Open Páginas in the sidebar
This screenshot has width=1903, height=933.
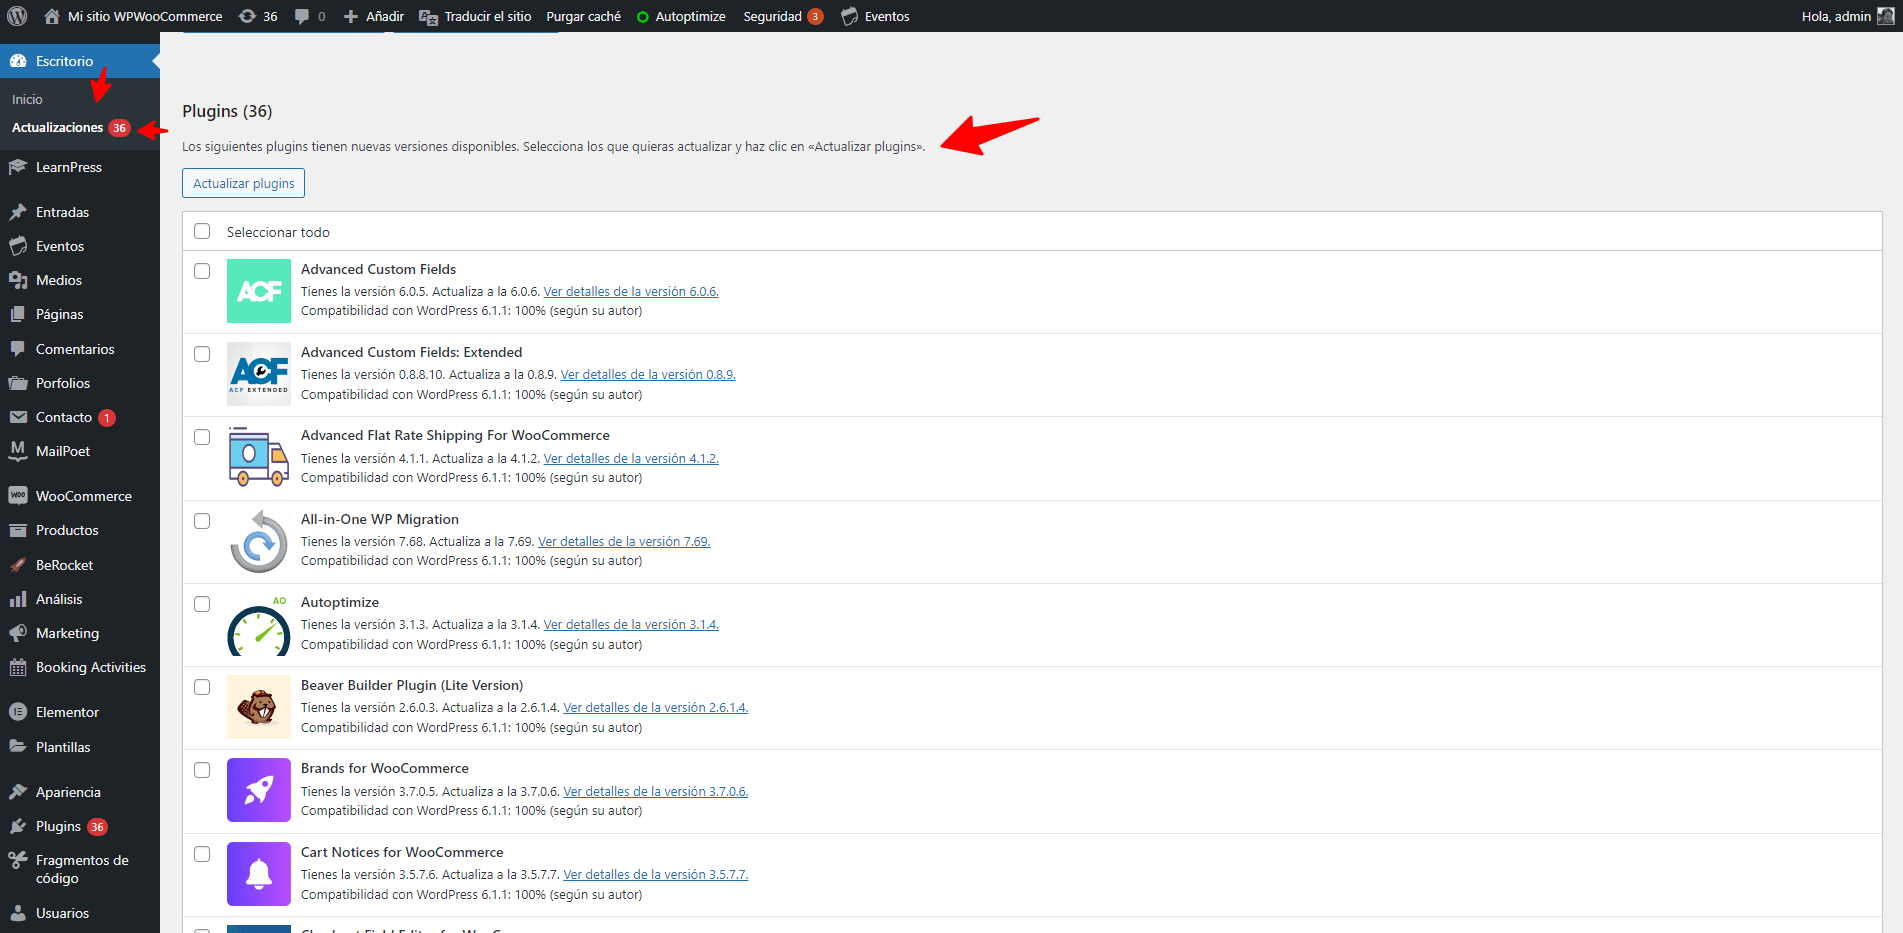[x=80, y=314]
